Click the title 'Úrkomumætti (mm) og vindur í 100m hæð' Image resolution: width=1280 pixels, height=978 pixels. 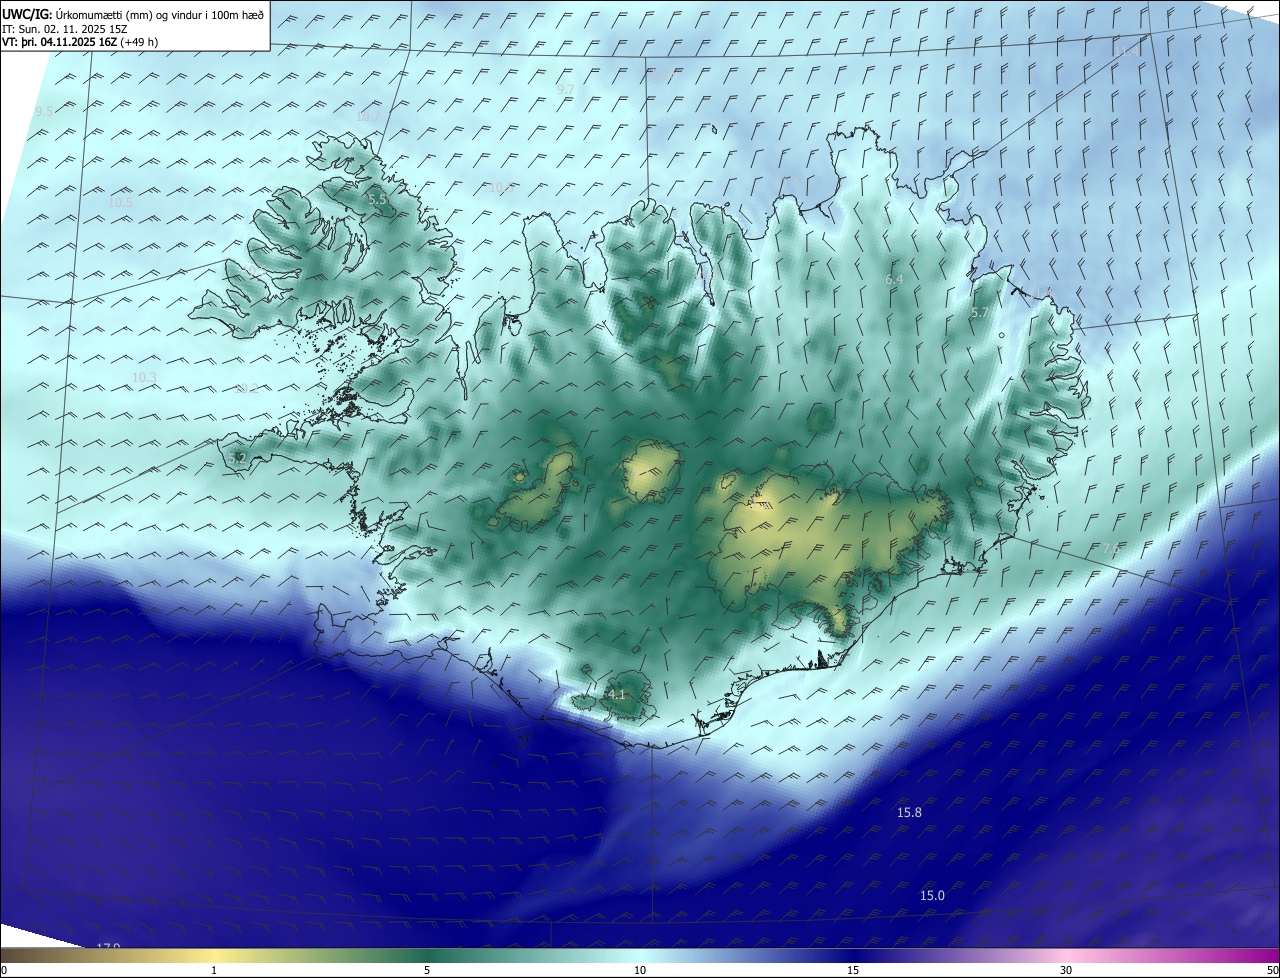[x=160, y=14]
